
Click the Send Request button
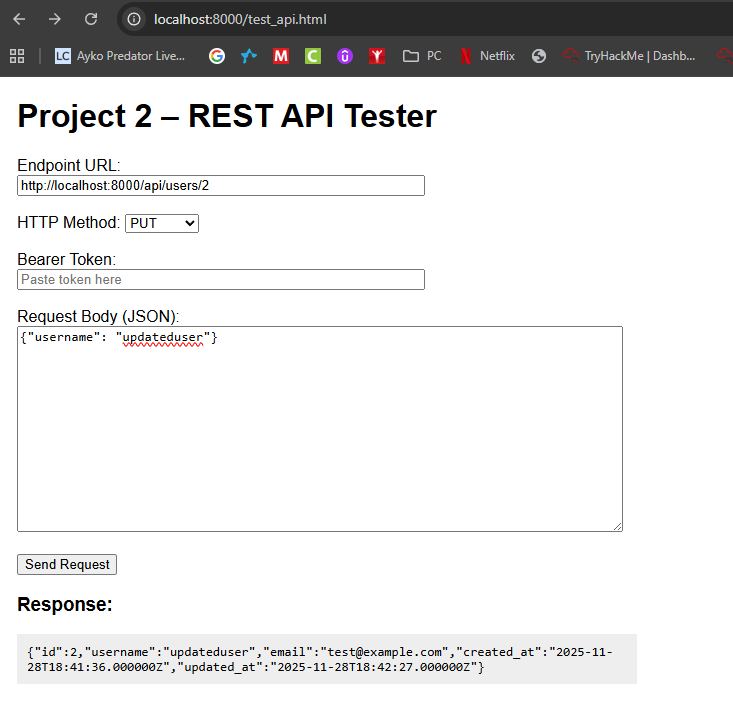click(67, 564)
